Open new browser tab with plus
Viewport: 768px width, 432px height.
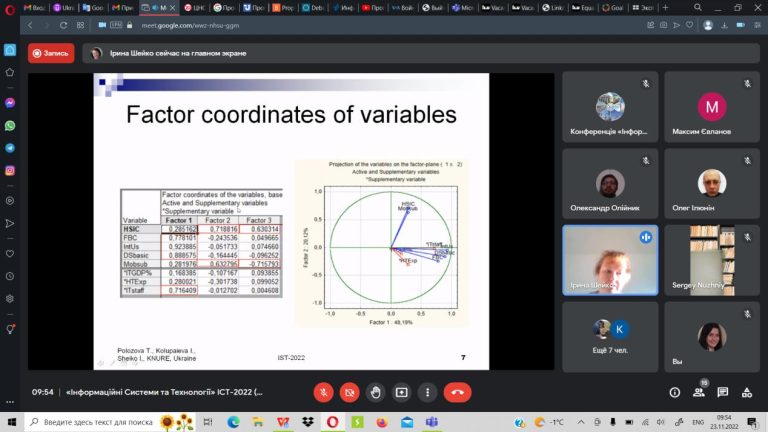665,7
